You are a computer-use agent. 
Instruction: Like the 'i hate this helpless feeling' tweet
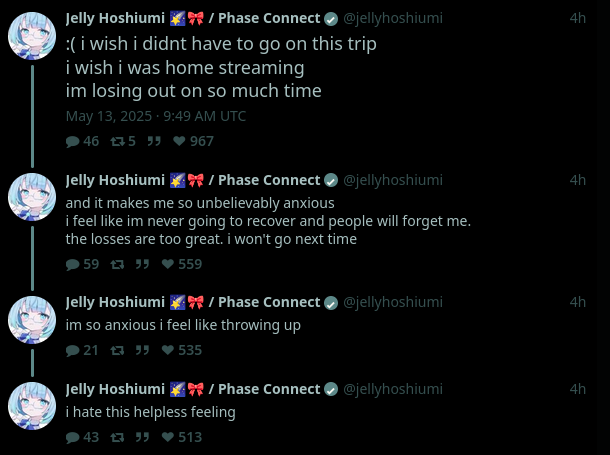[x=169, y=437]
